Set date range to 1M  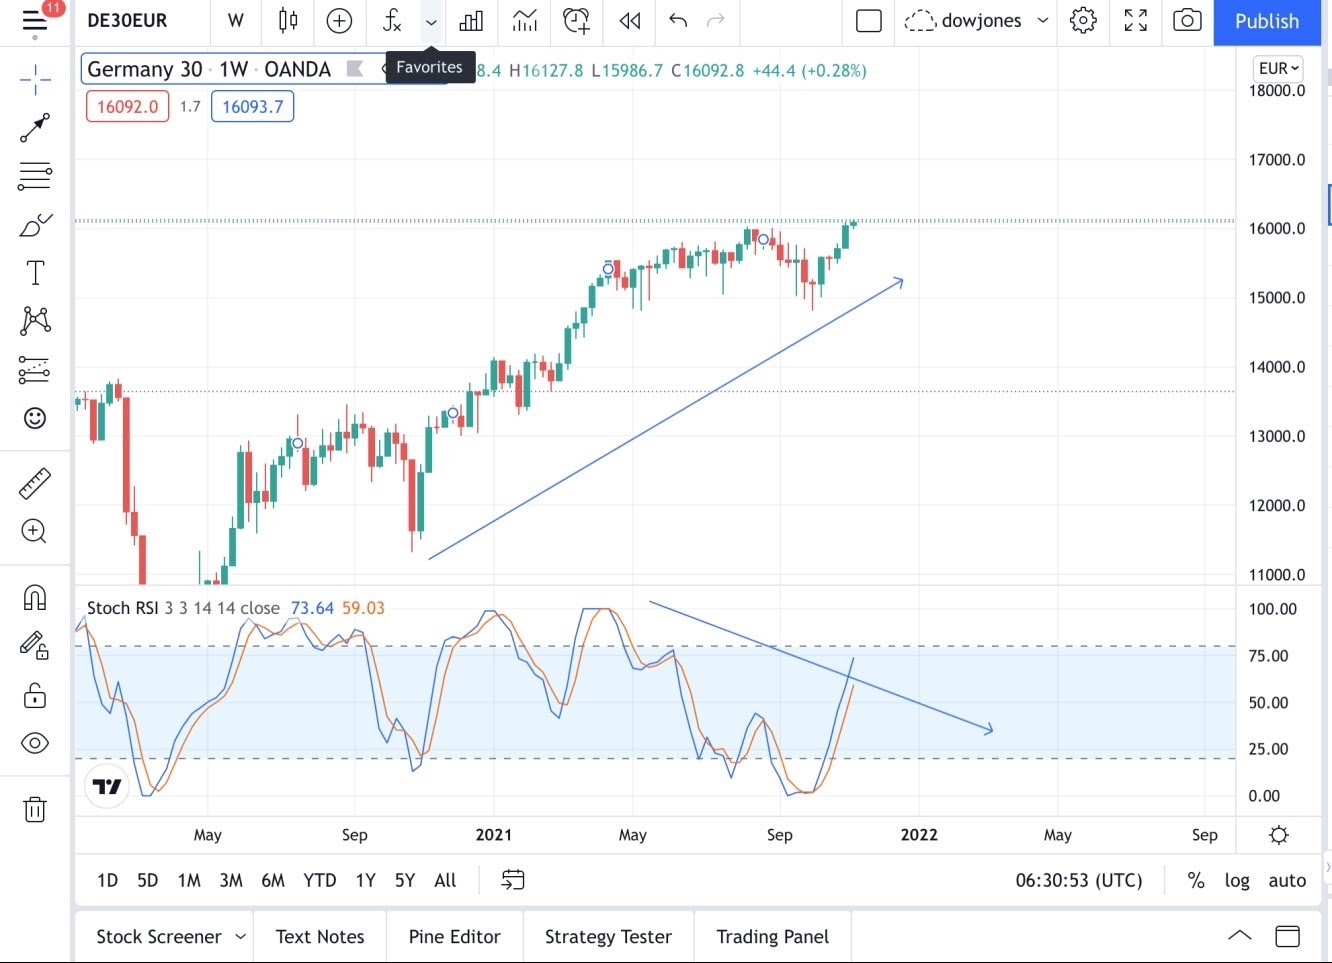click(x=189, y=880)
